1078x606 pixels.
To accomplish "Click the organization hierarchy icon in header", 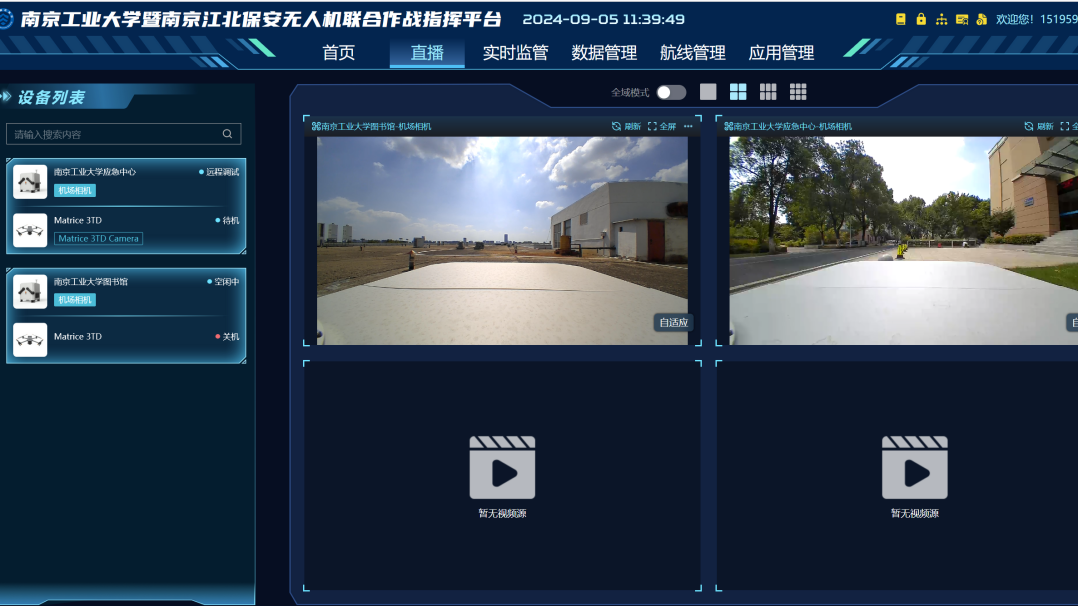I will 941,19.
